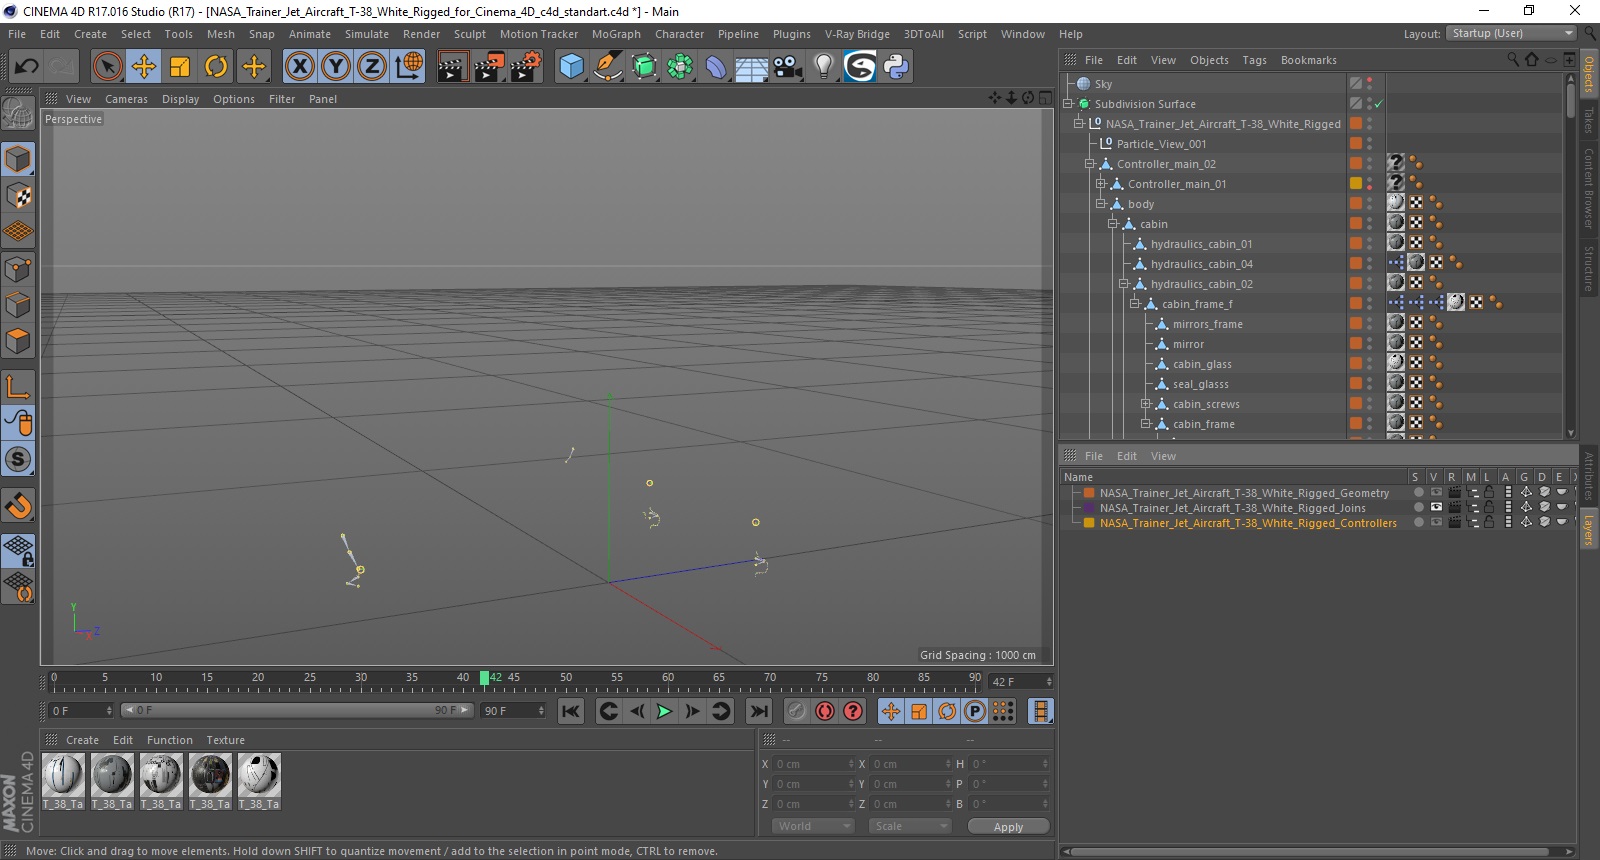This screenshot has width=1600, height=860.
Task: Collapse the body tree node
Action: (x=1101, y=204)
